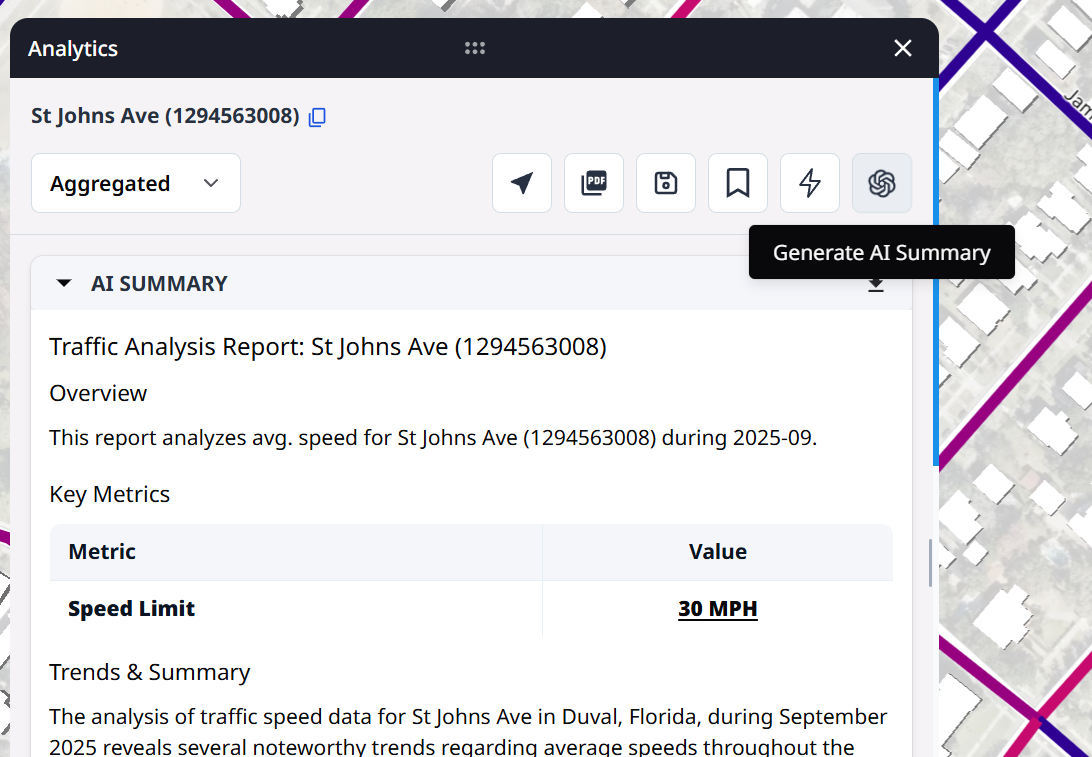Close the Analytics panel
The image size is (1092, 757).
[903, 48]
